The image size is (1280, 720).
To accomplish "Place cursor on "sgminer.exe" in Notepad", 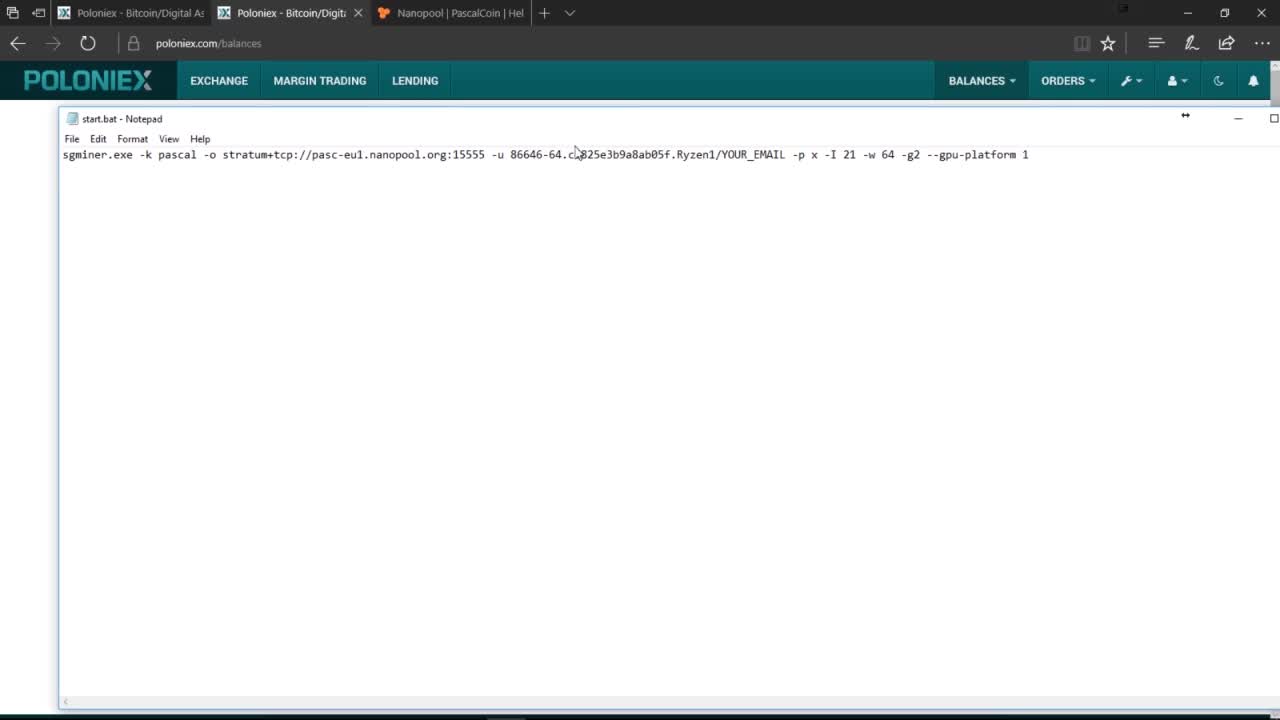I will coord(98,155).
